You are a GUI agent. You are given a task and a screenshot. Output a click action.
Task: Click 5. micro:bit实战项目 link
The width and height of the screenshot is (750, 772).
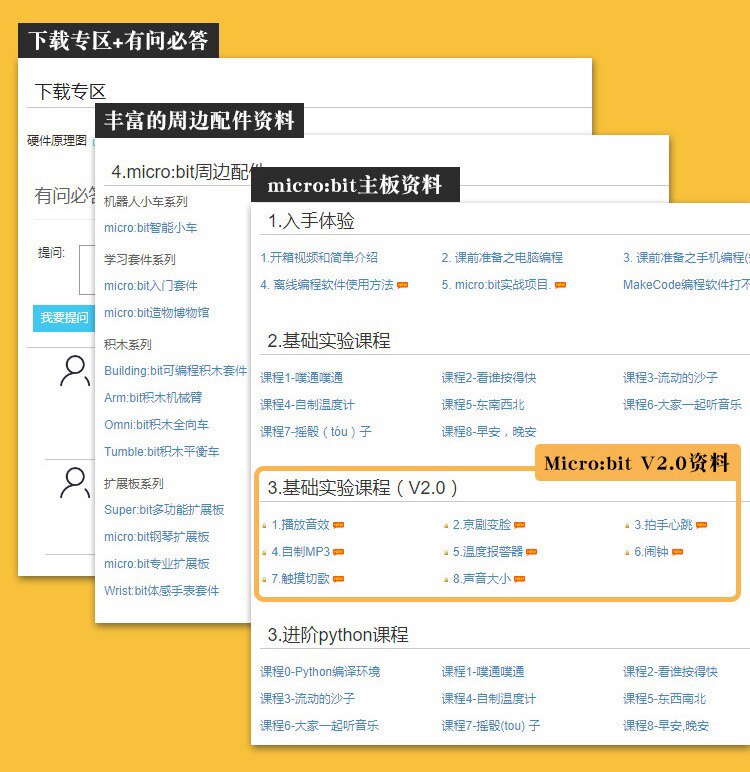coord(496,285)
